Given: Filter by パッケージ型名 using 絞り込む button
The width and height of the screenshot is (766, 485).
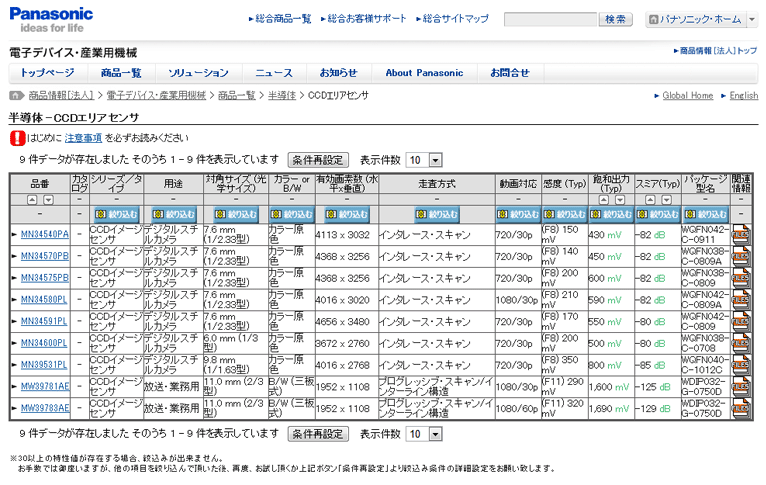Looking at the screenshot, I should (705, 214).
